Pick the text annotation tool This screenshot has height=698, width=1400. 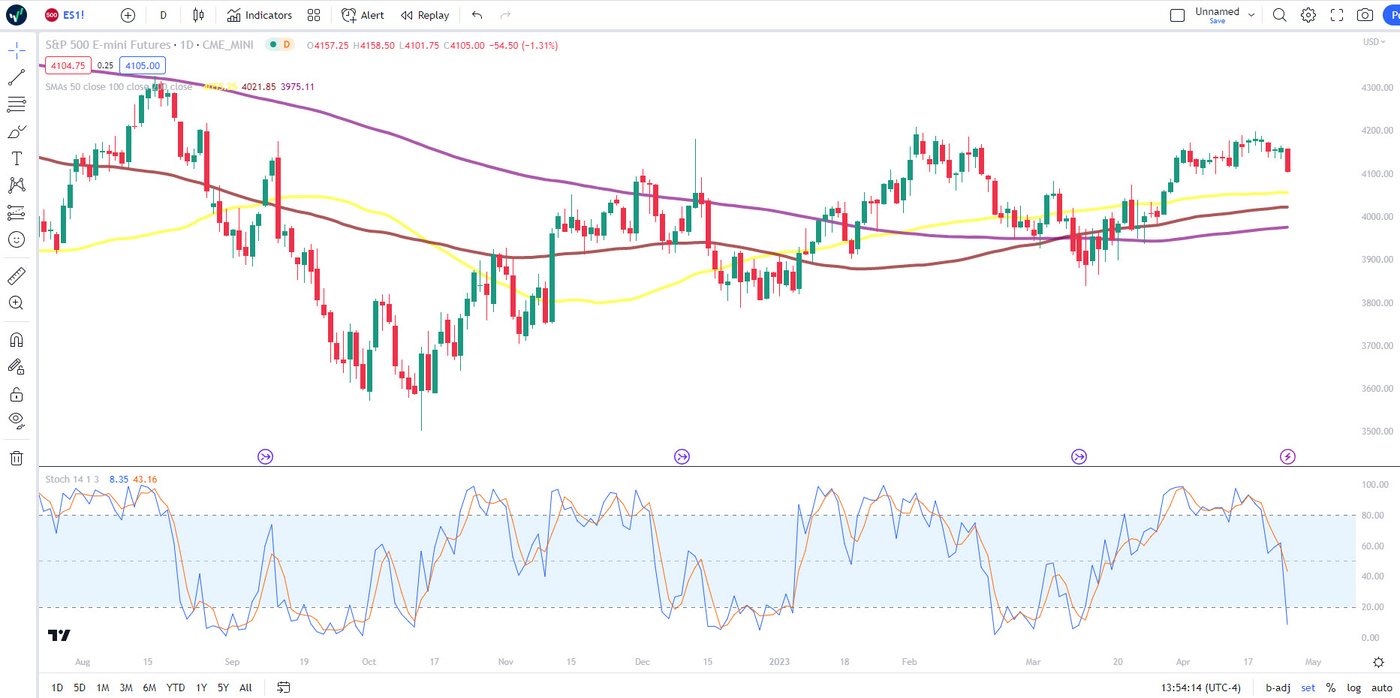point(17,158)
